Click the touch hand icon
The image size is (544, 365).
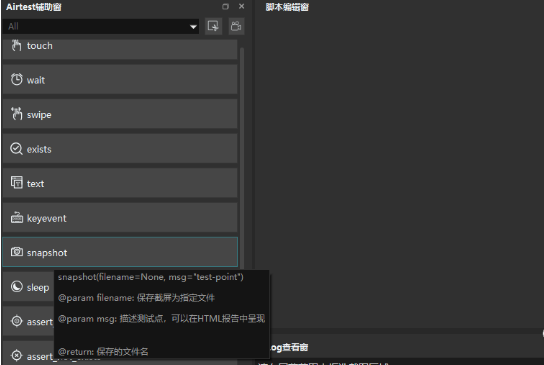(x=16, y=45)
